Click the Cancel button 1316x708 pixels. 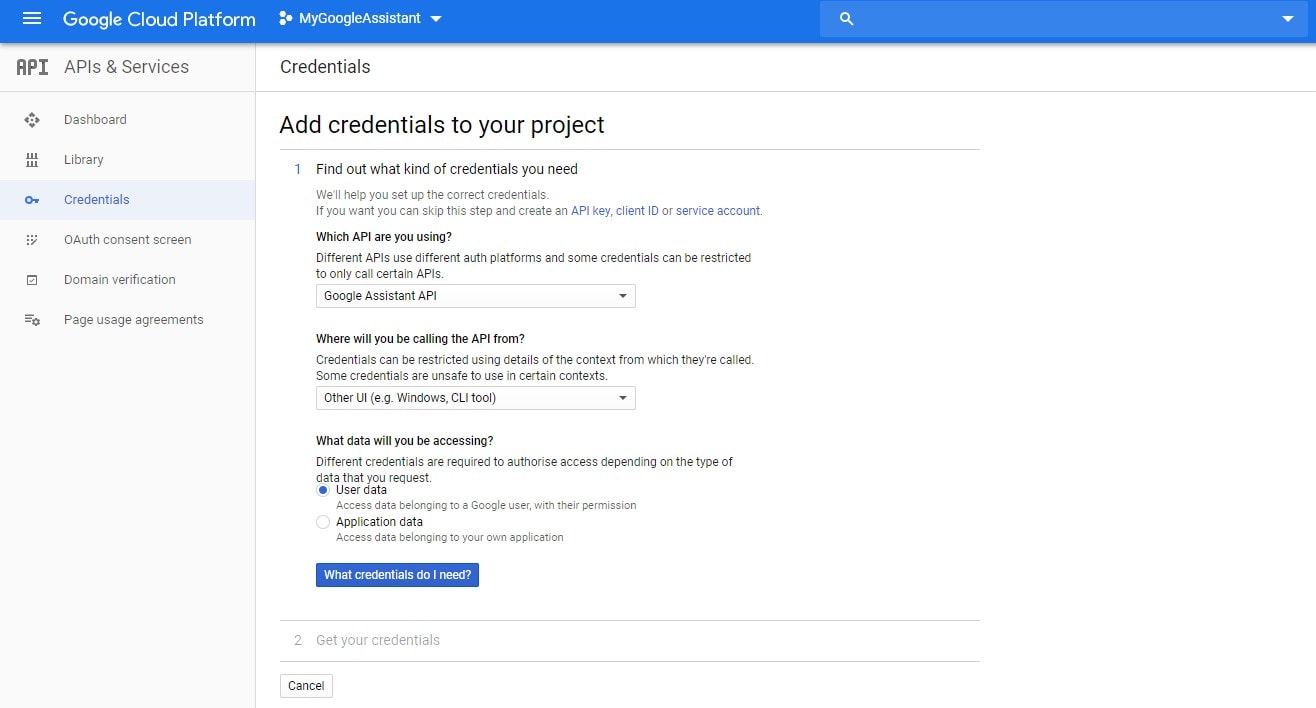306,686
